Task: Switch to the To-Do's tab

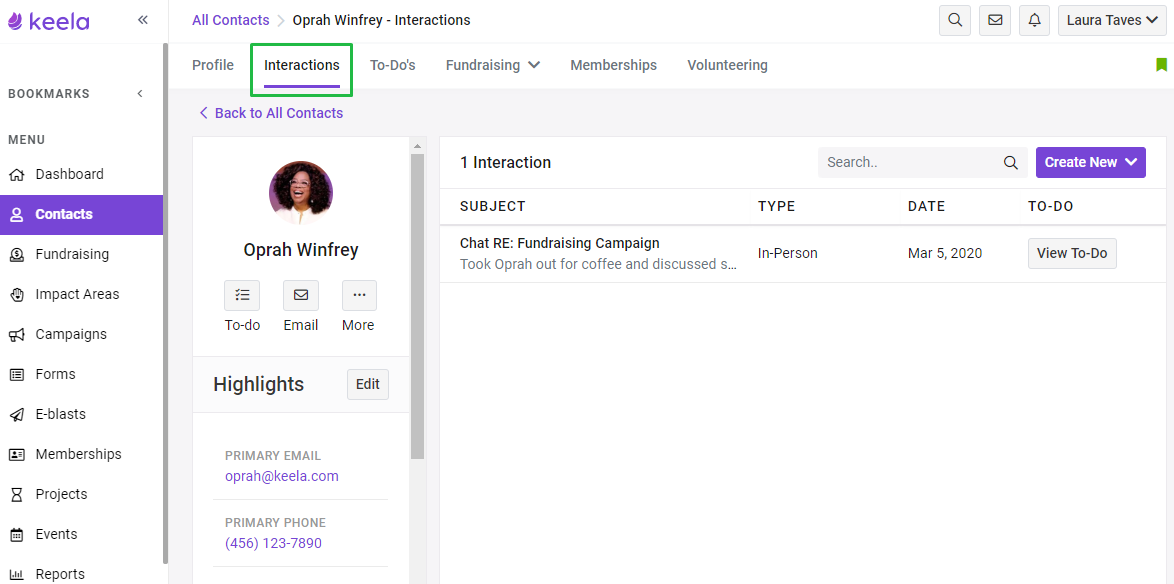Action: (392, 65)
